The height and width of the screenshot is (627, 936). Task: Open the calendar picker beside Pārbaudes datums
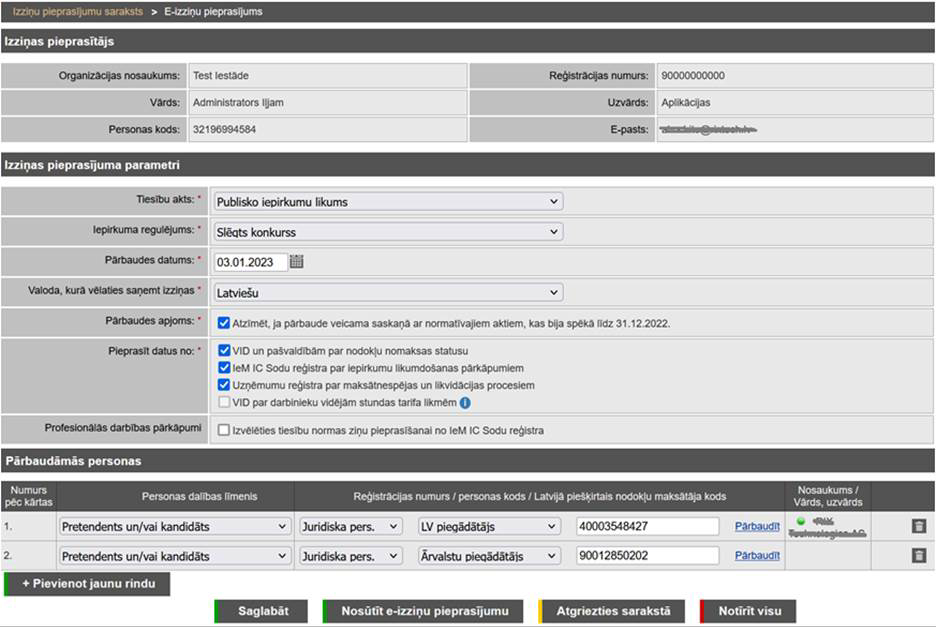[296, 262]
